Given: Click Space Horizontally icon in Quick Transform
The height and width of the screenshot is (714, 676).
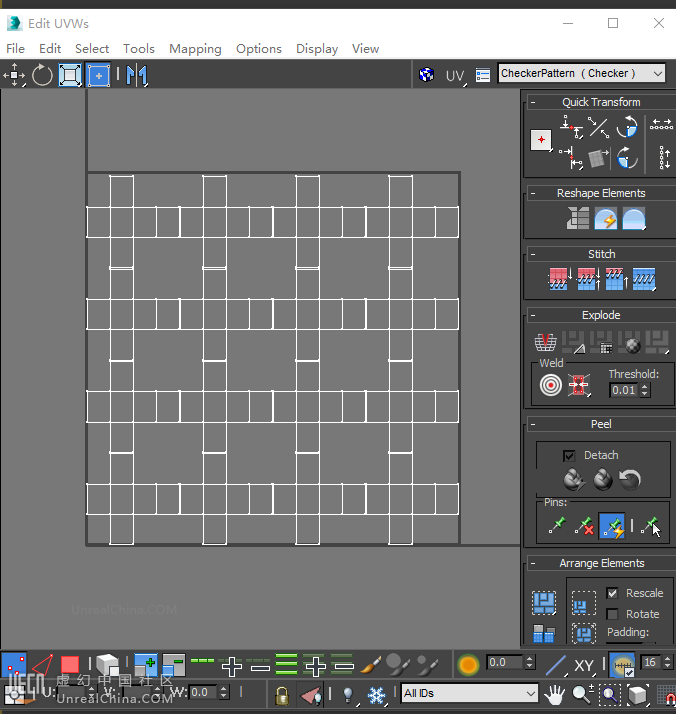Looking at the screenshot, I should 661,124.
